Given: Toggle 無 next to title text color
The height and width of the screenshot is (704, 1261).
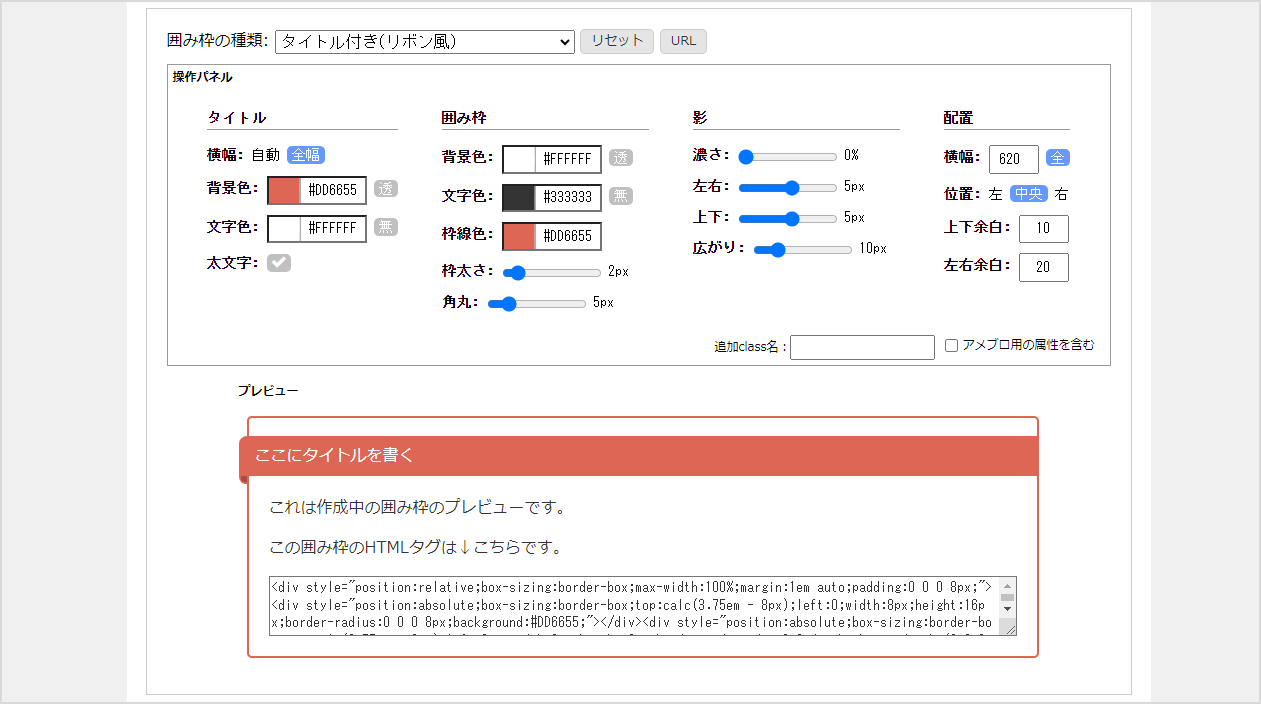Looking at the screenshot, I should pyautogui.click(x=386, y=227).
